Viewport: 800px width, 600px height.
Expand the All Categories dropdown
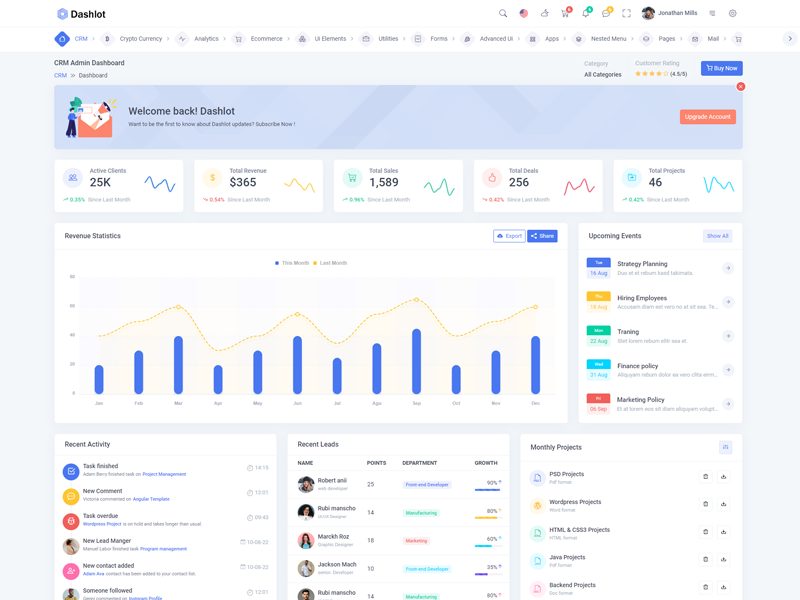pyautogui.click(x=603, y=75)
